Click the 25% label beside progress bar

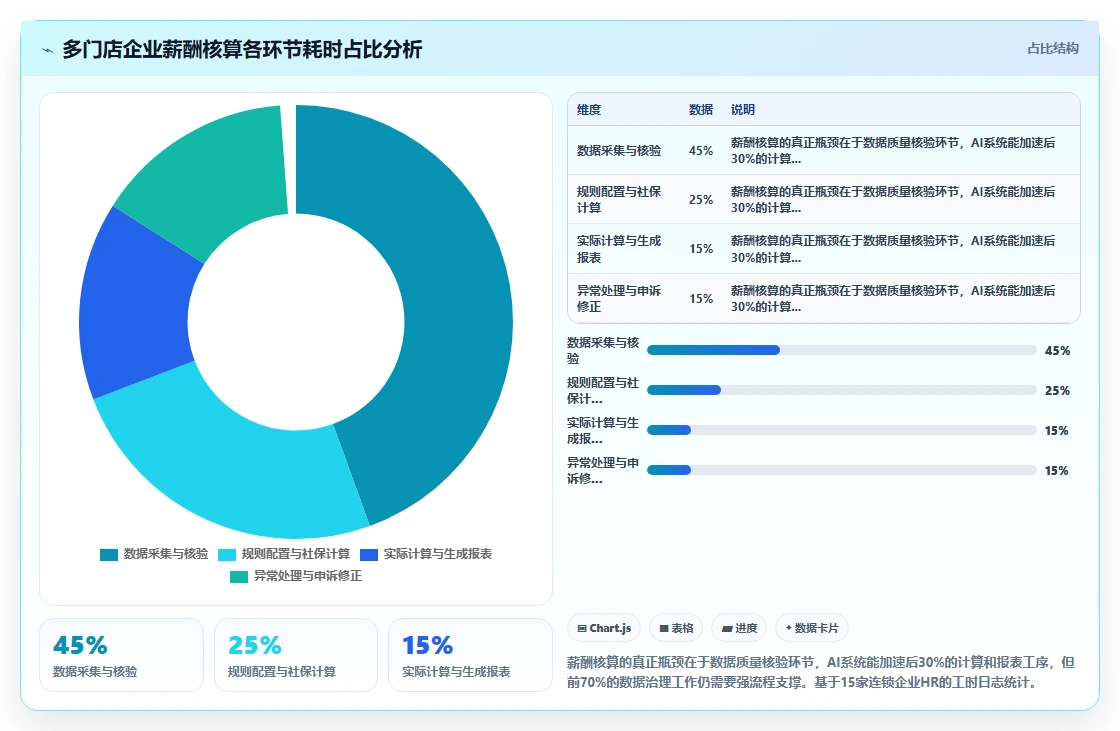tap(1057, 391)
